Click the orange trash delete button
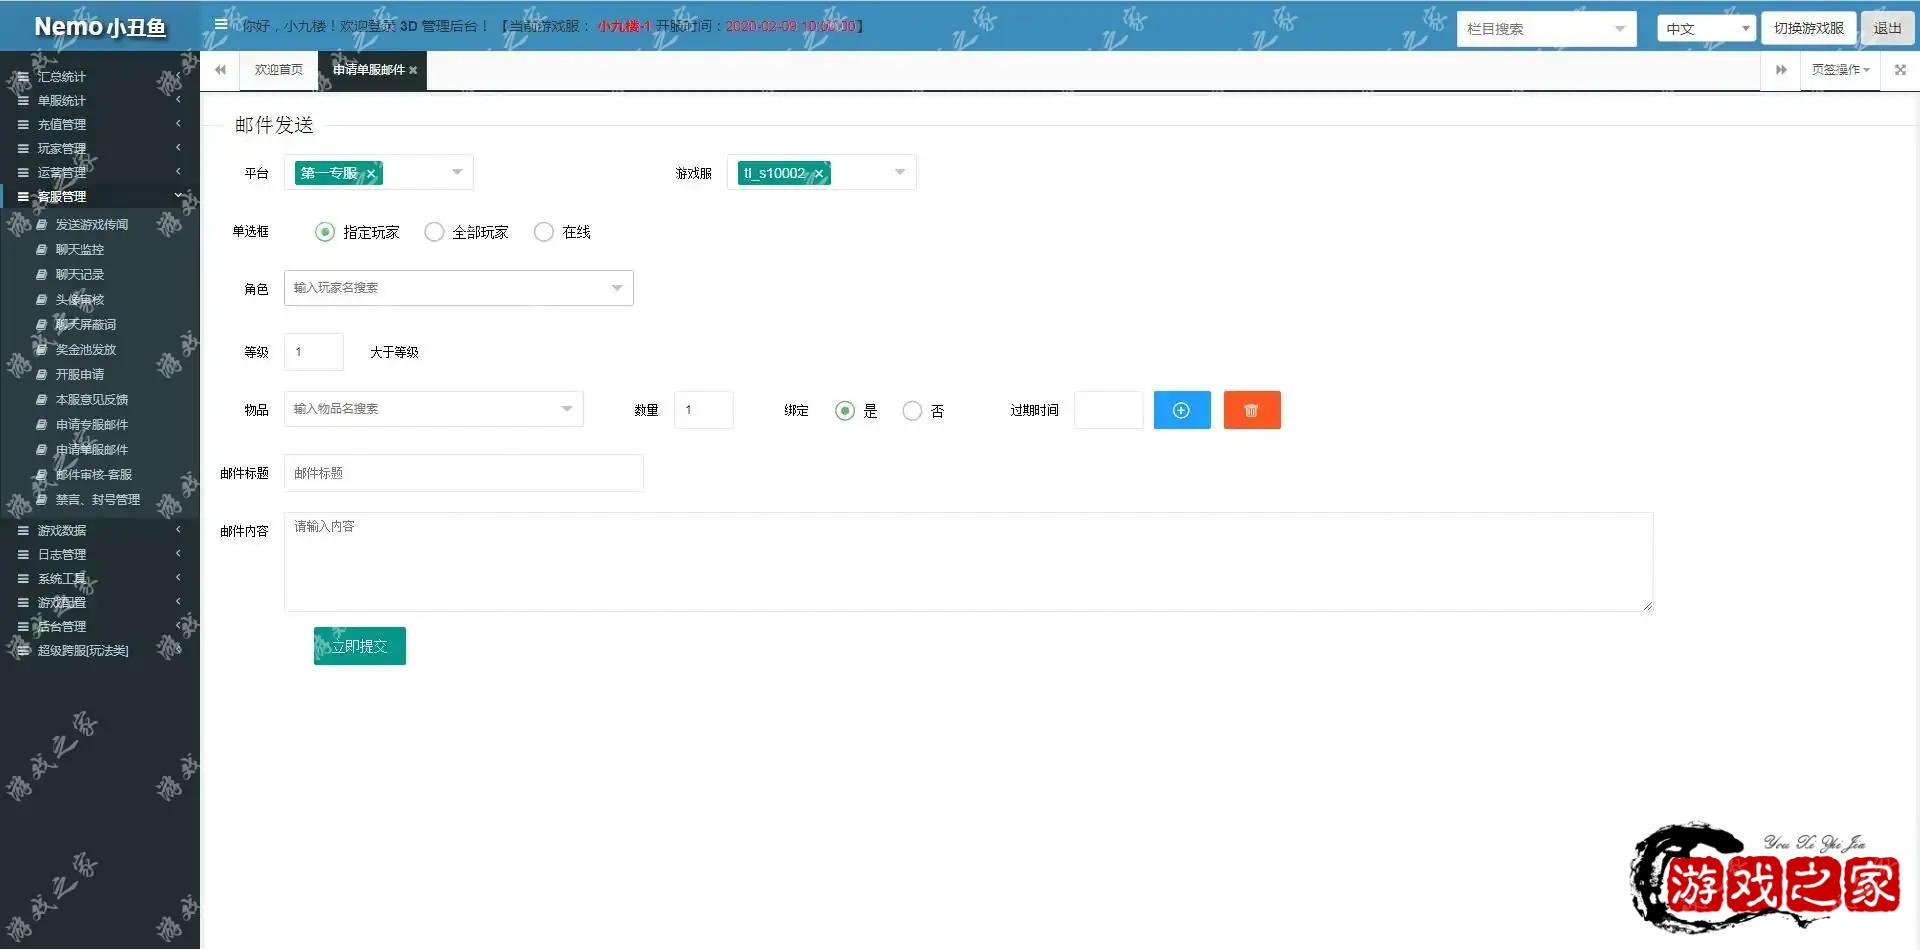 1251,410
